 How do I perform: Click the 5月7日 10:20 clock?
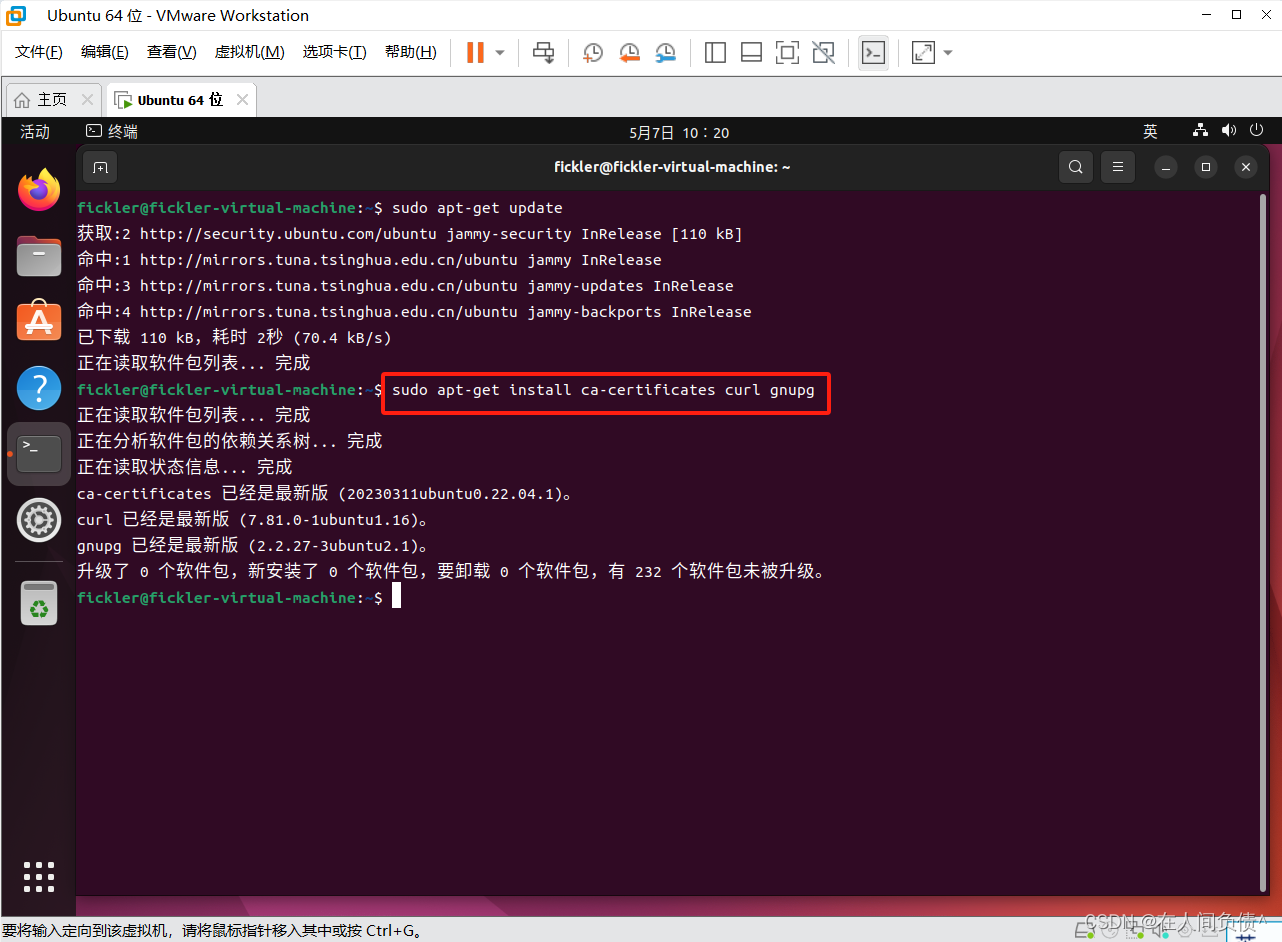point(679,132)
